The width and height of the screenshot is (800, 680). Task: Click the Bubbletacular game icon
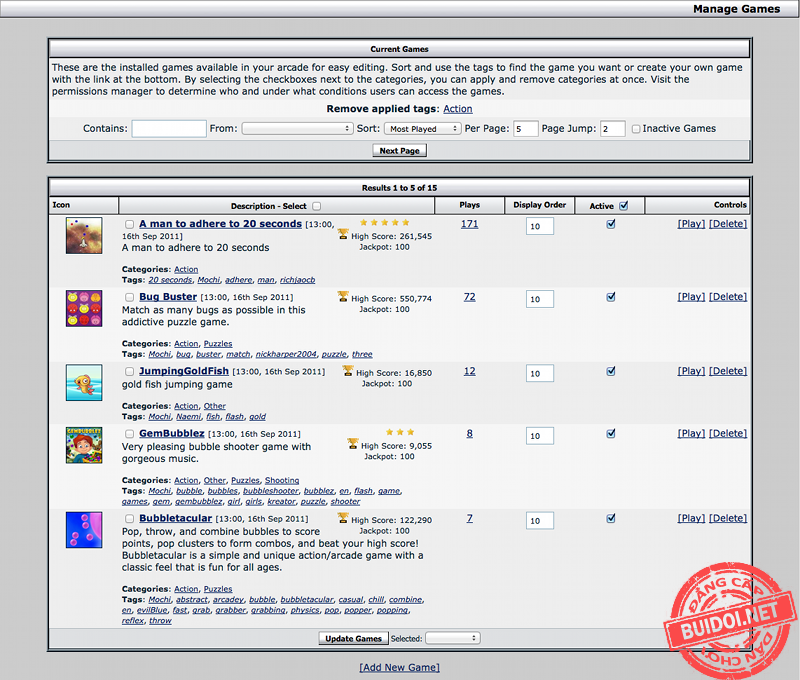84,530
